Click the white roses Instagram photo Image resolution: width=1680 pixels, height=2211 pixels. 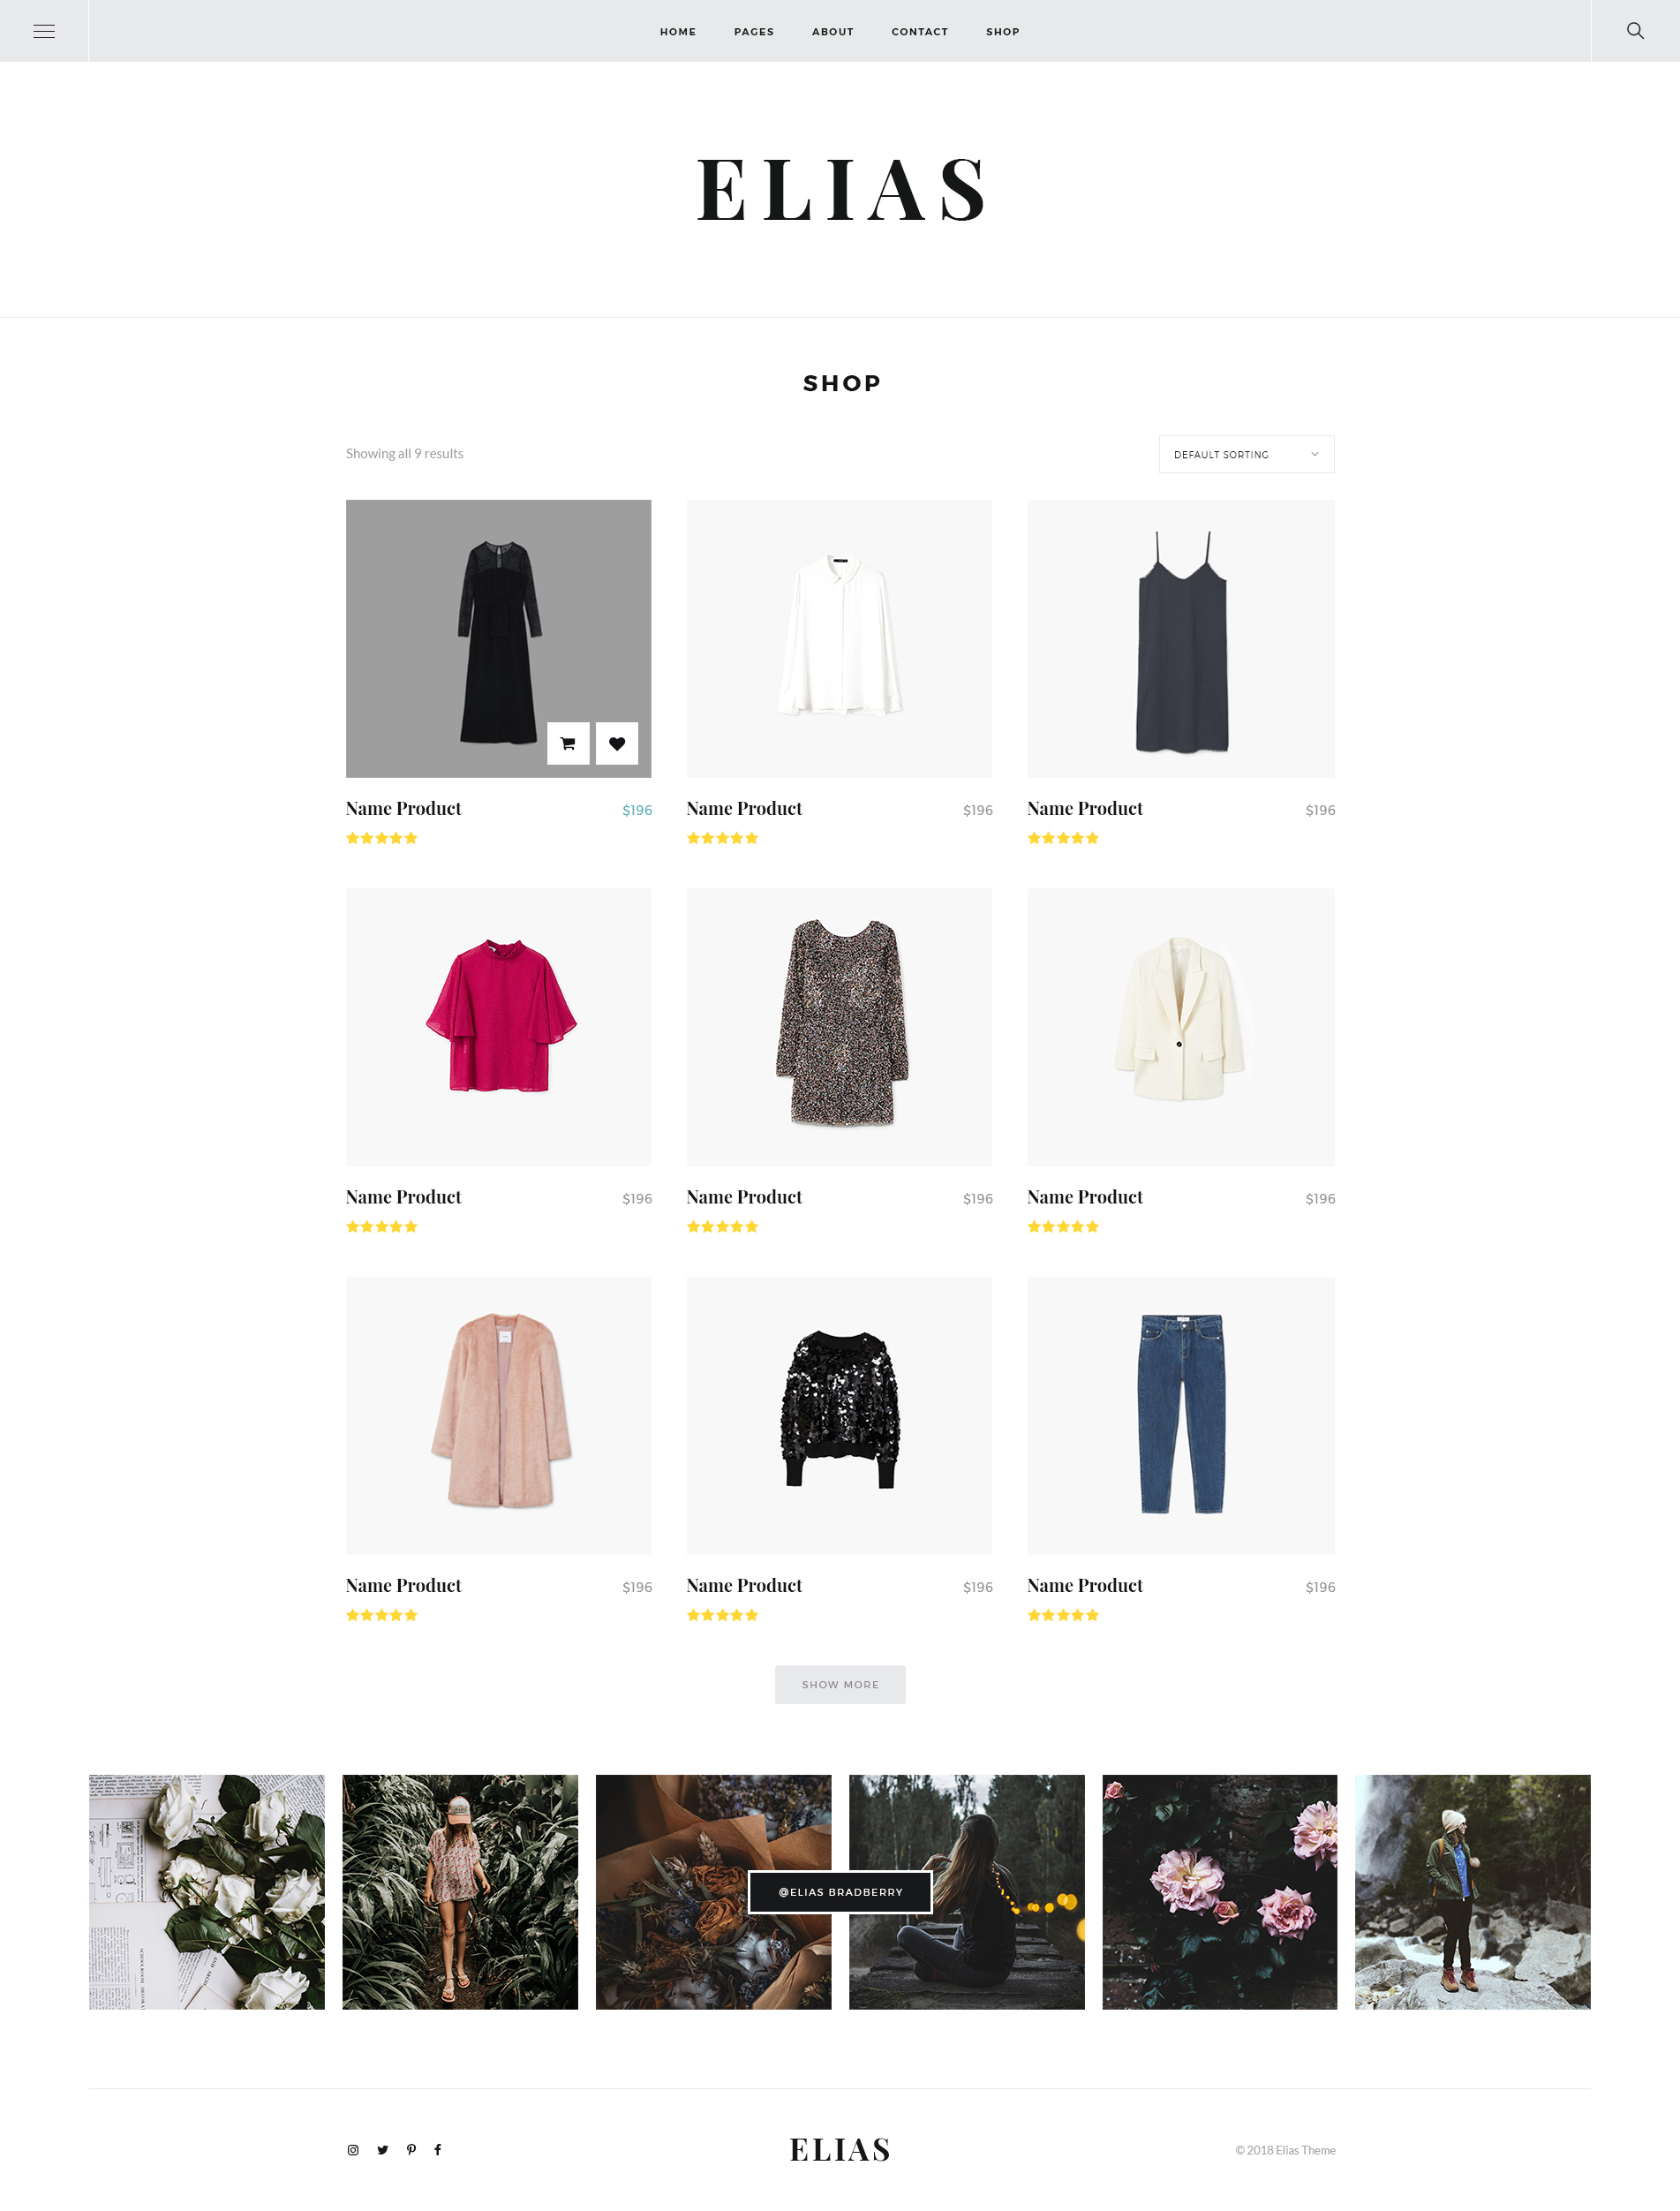pyautogui.click(x=207, y=1892)
